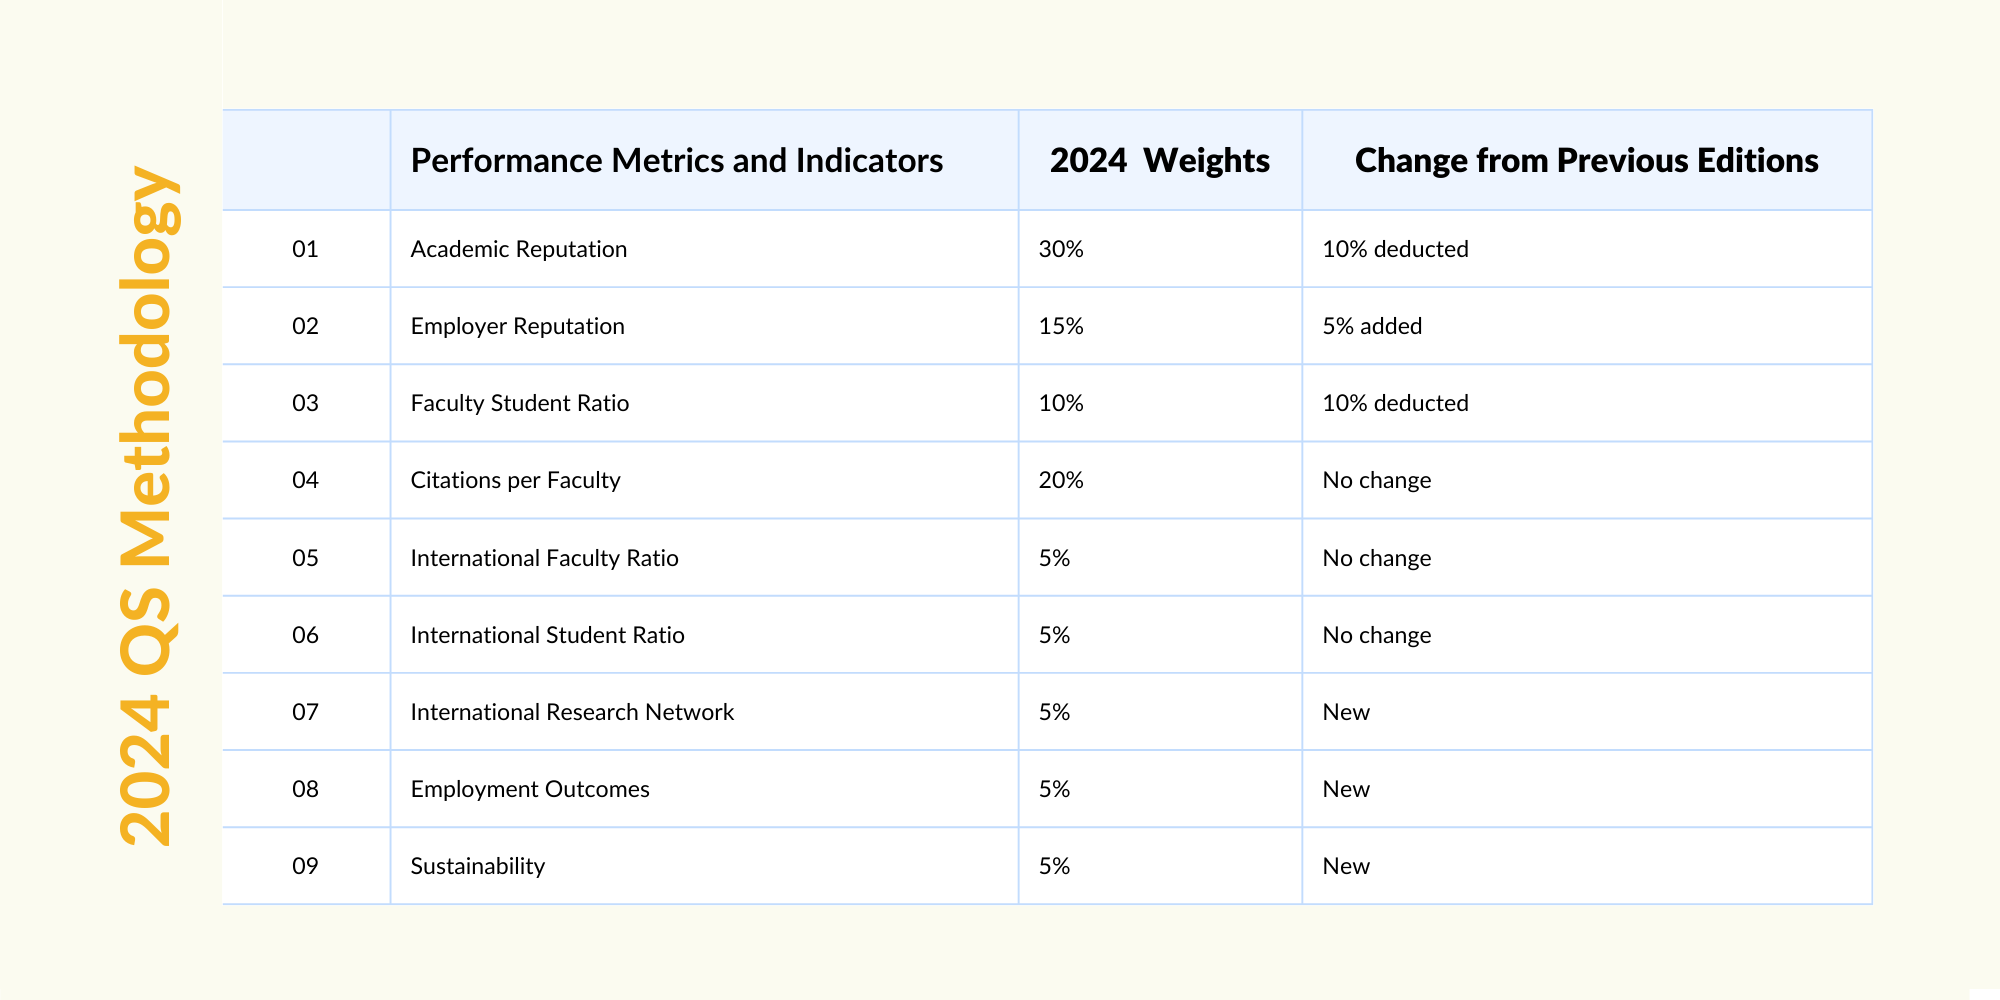Click the "Performance Metrics and Indicators" column header
Screen dimensions: 2000x1000
[676, 161]
